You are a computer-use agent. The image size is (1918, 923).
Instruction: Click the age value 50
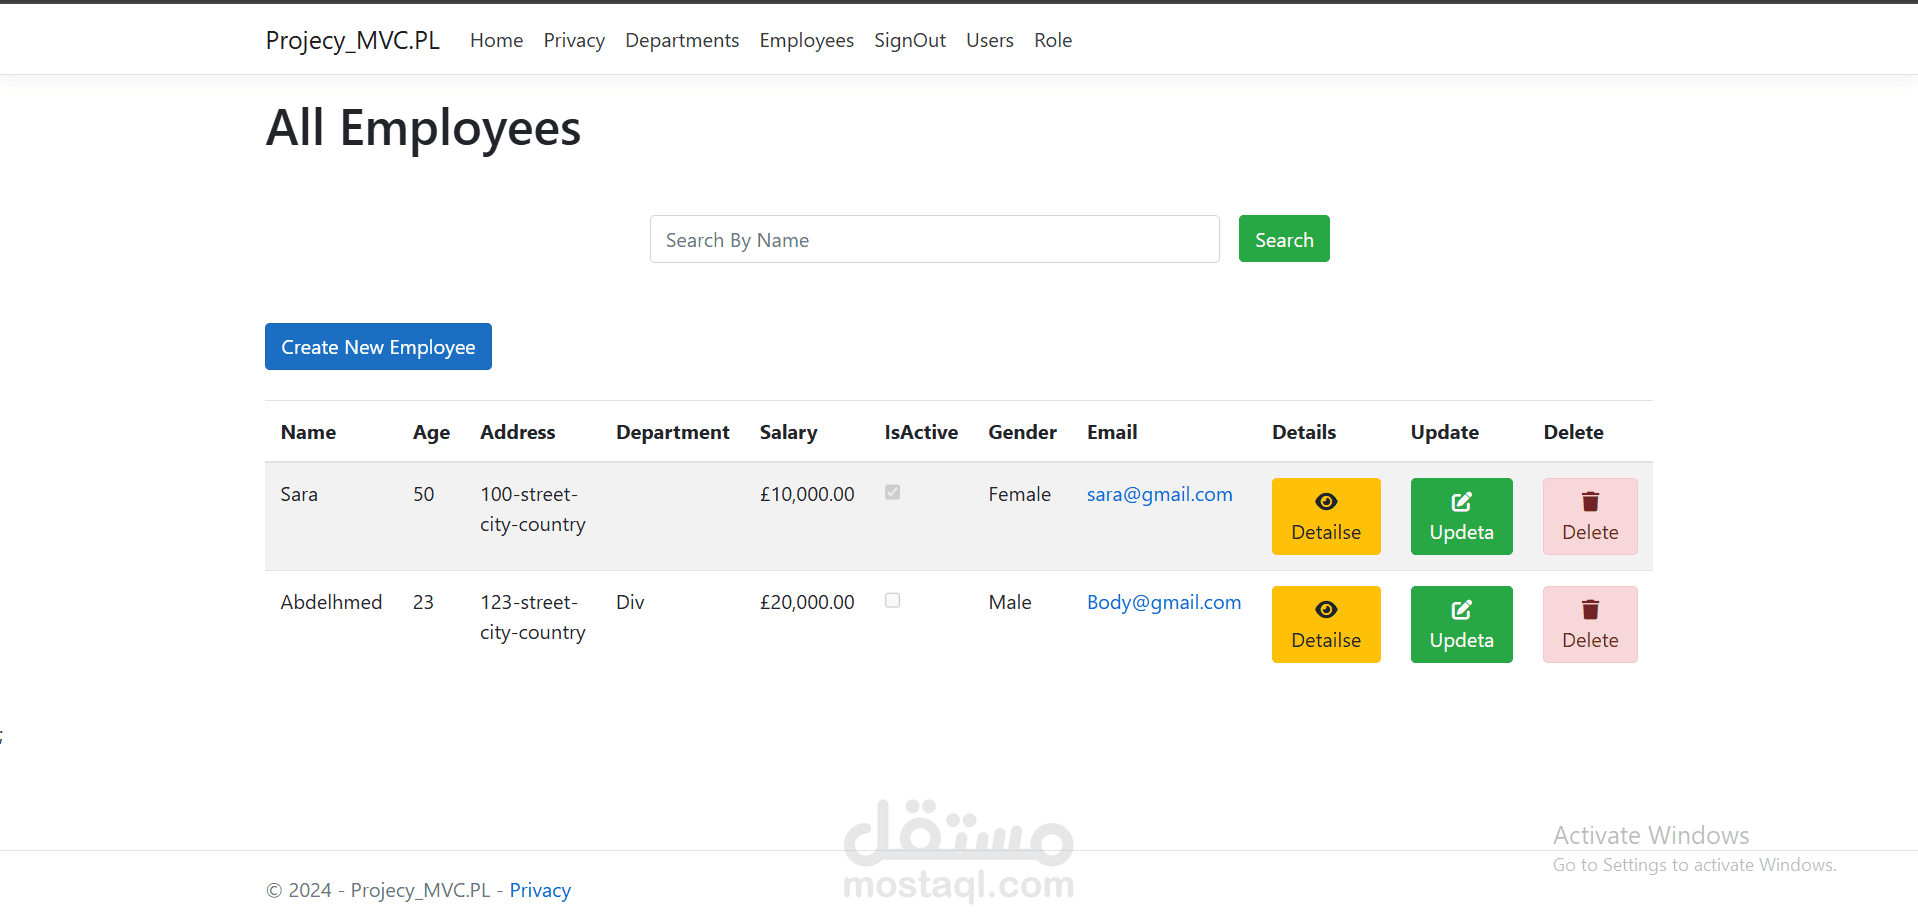(424, 494)
